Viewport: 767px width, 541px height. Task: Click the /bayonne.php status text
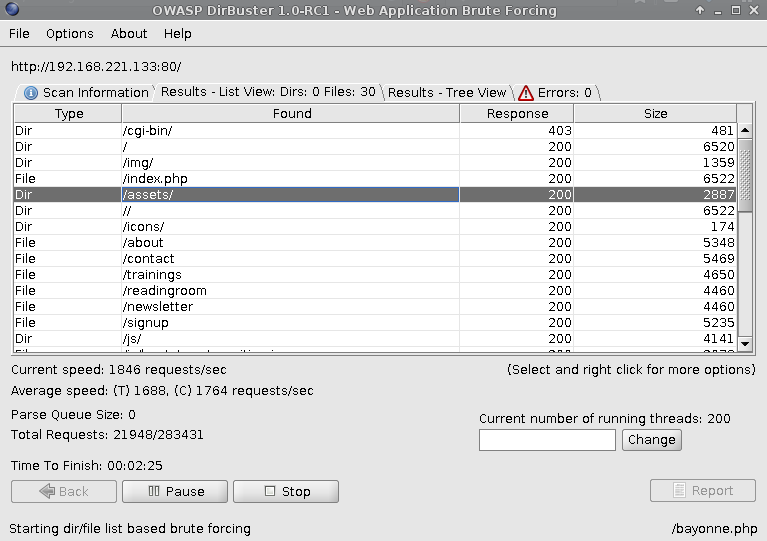[x=714, y=529]
